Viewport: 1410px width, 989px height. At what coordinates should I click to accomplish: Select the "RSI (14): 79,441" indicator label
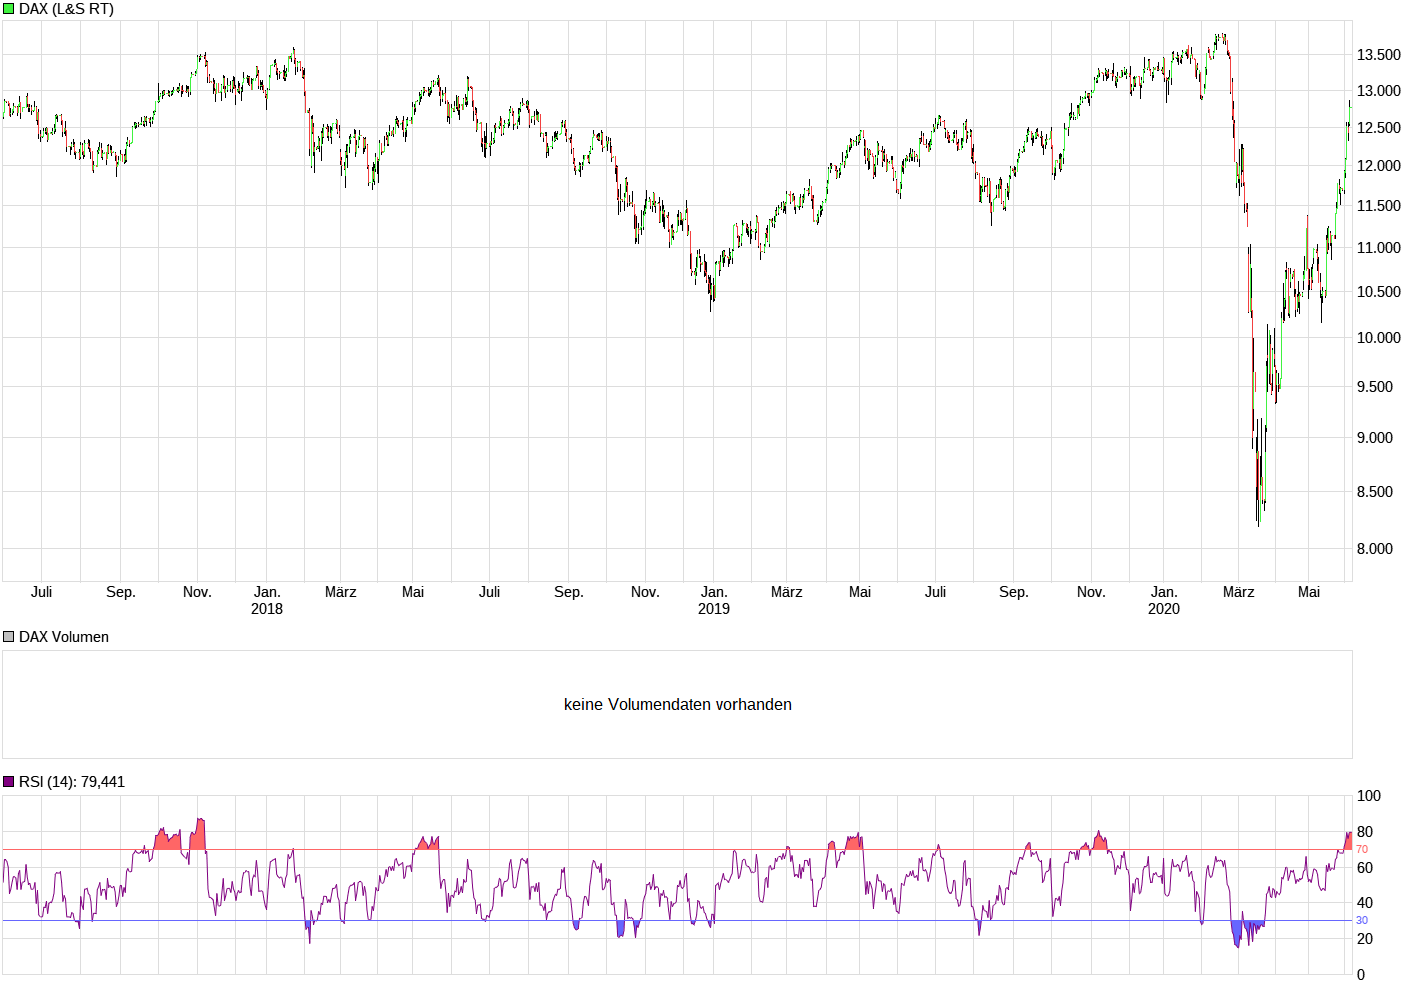pyautogui.click(x=72, y=782)
